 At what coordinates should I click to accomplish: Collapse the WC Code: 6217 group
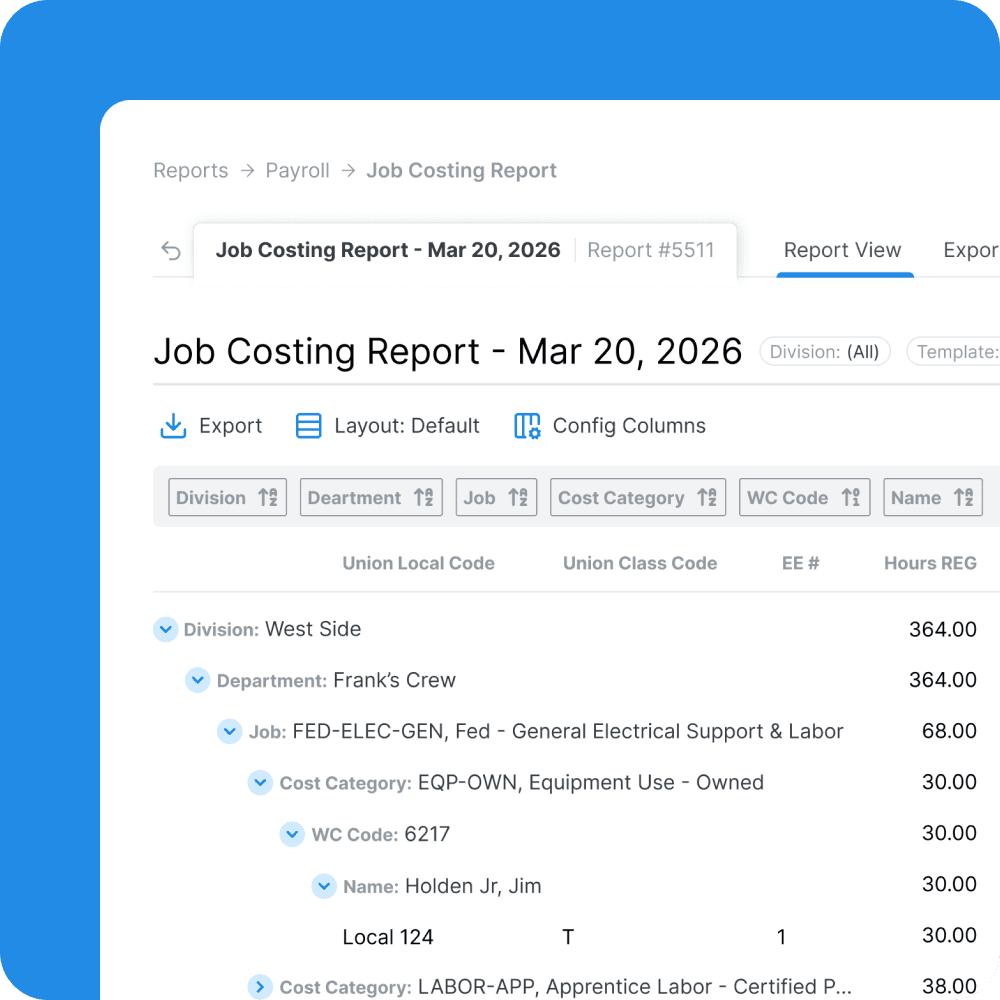point(292,834)
